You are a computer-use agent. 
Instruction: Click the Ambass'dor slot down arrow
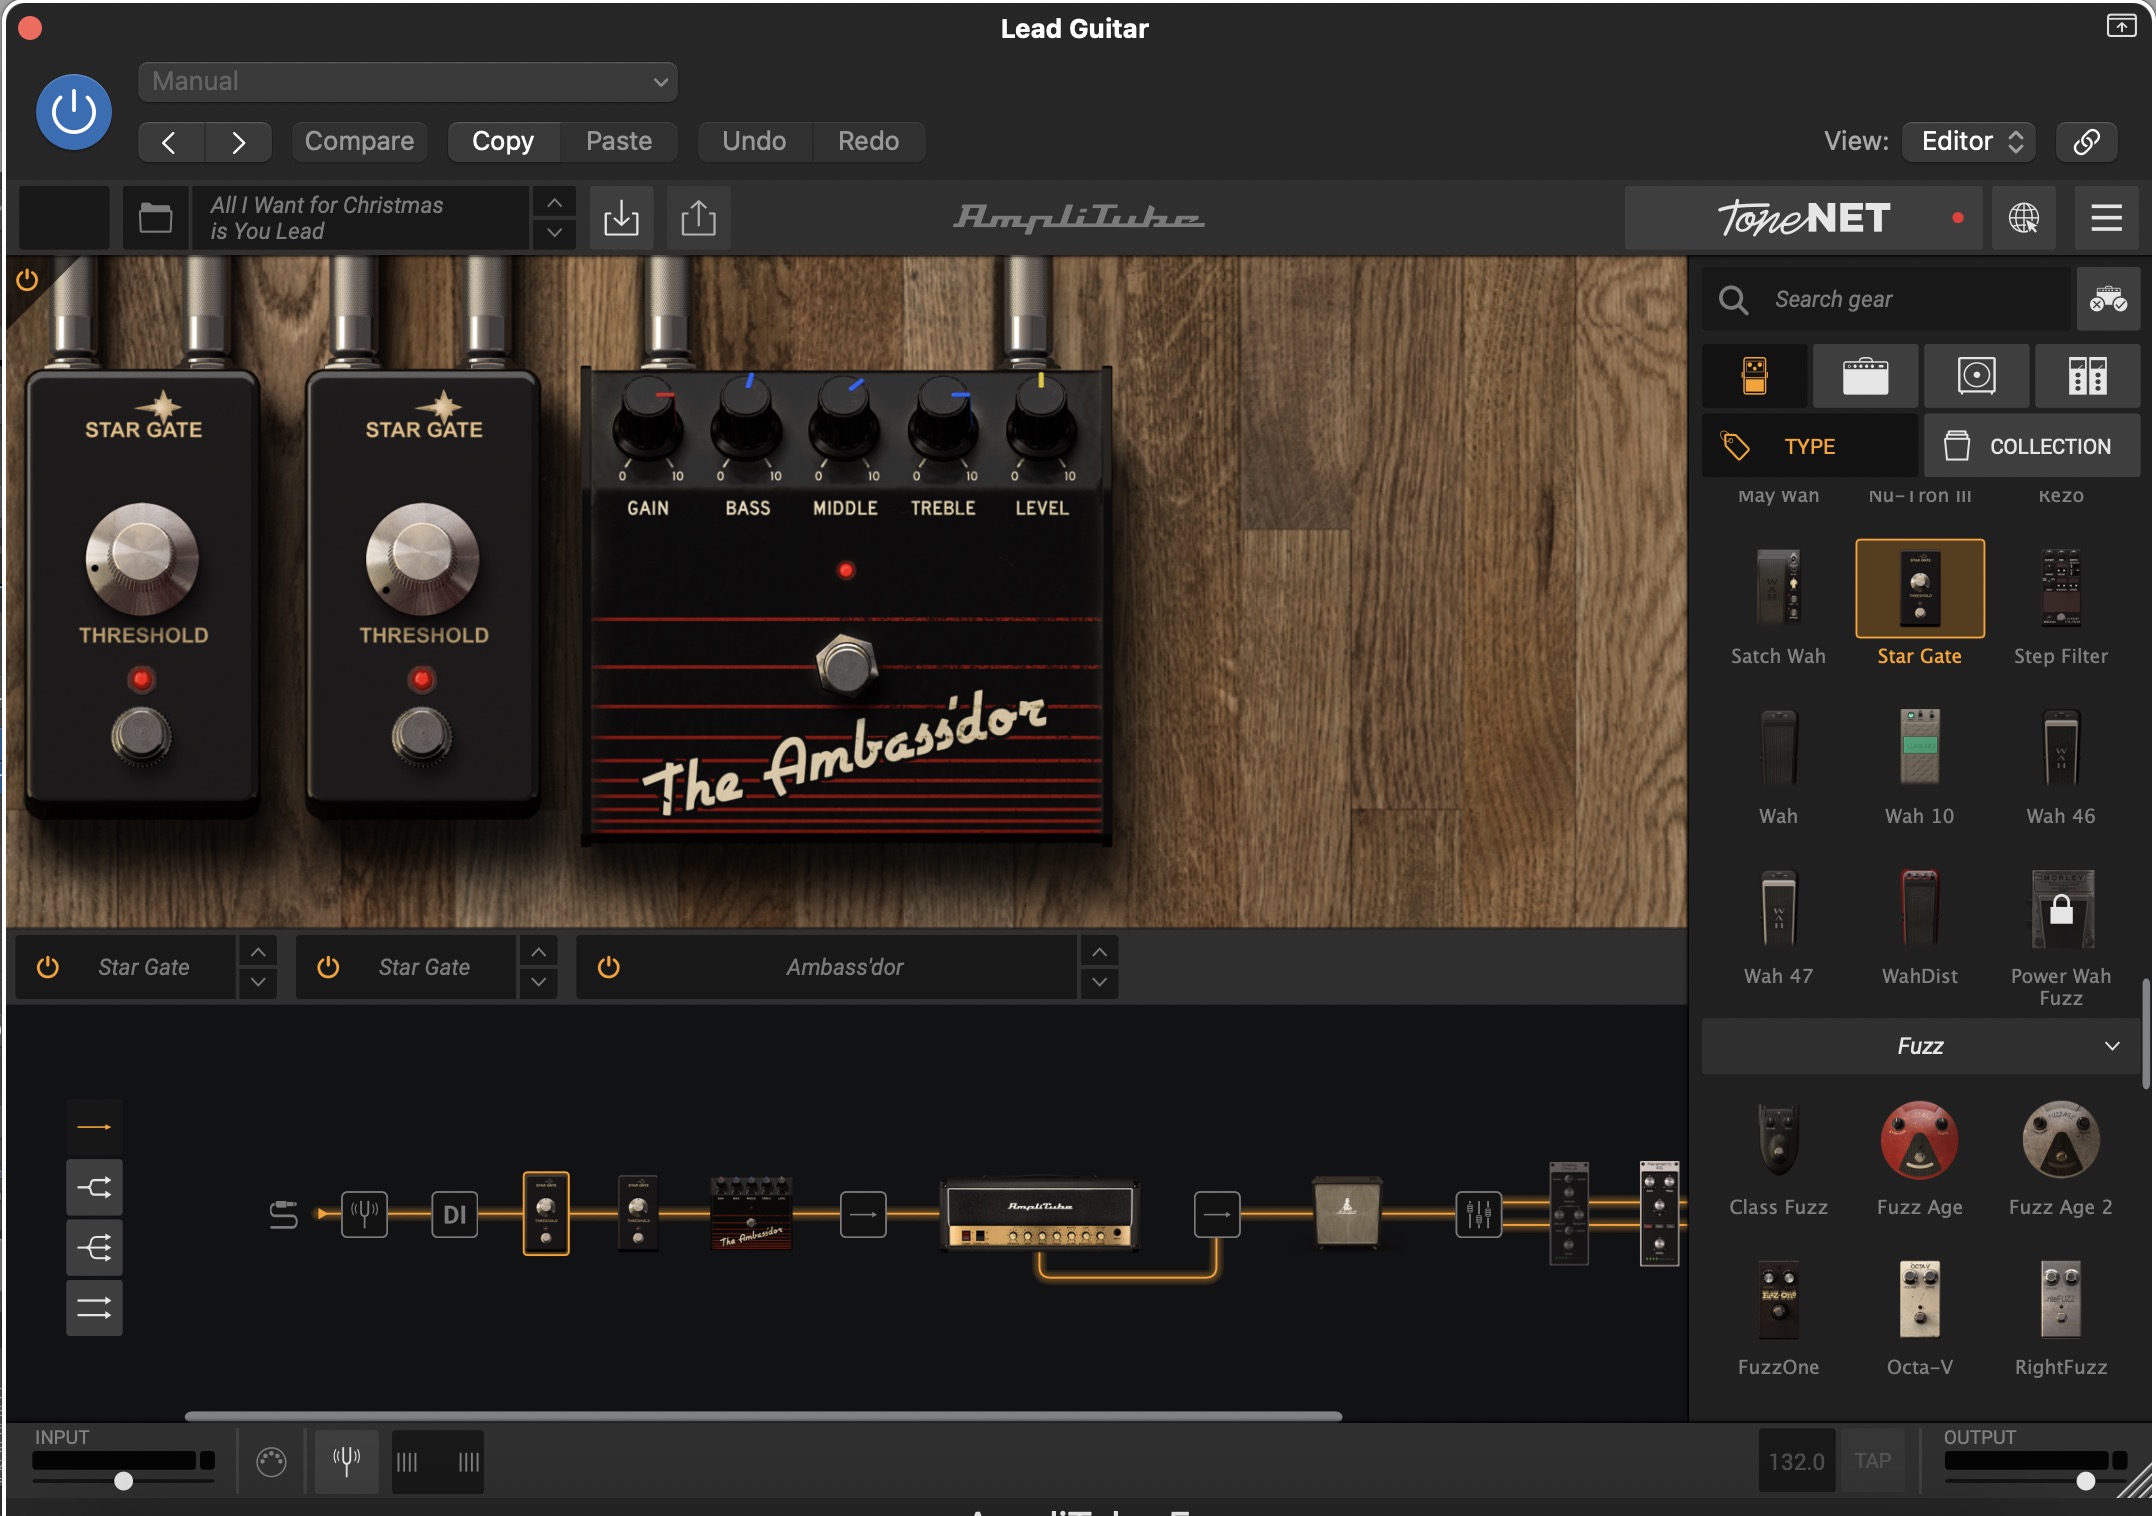coord(1099,983)
